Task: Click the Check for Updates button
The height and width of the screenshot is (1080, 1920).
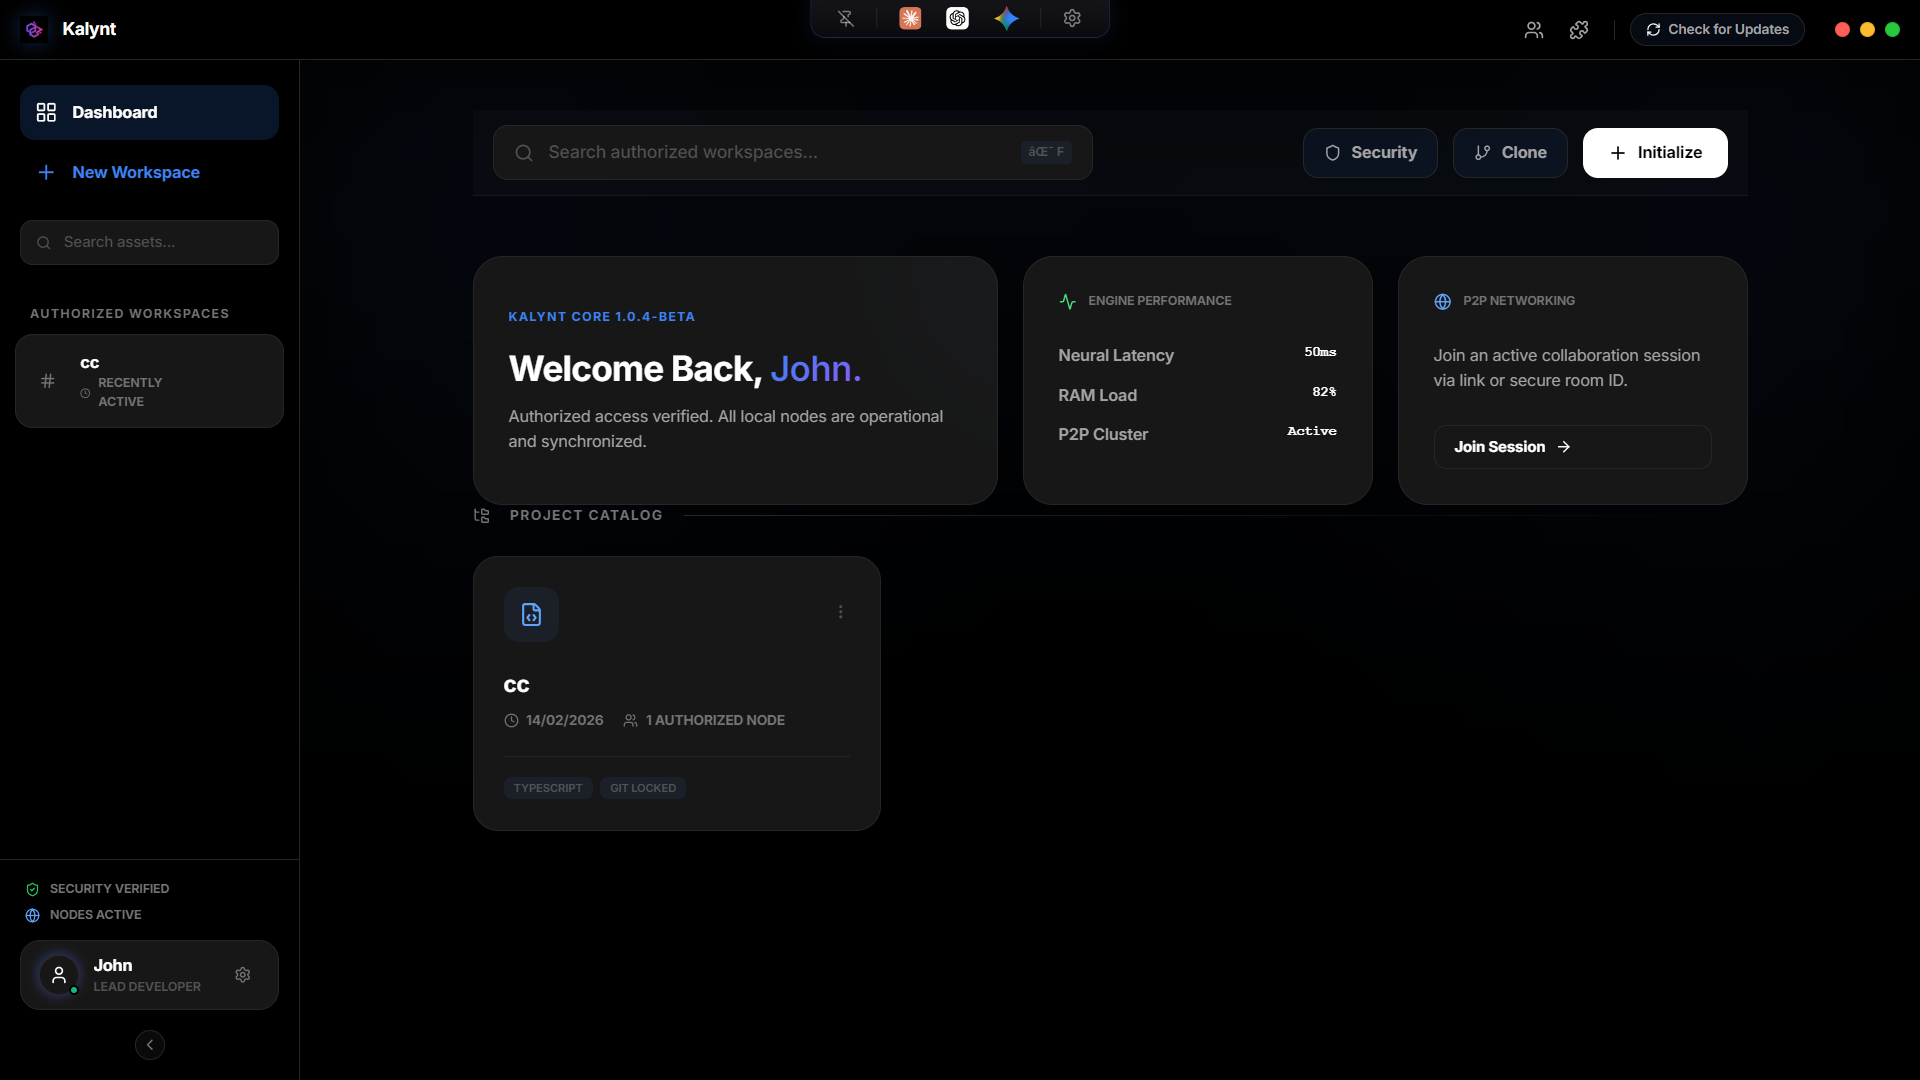Action: pos(1716,29)
